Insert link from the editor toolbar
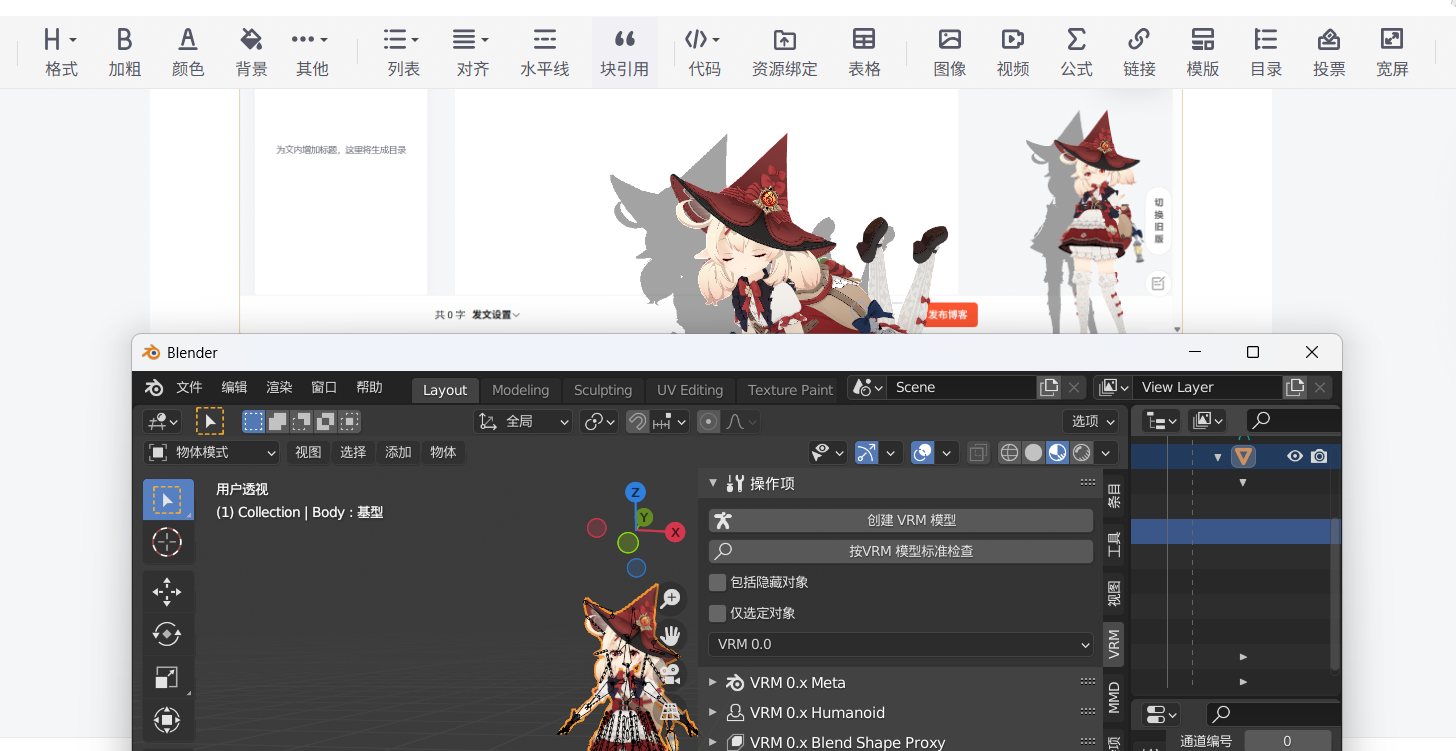The width and height of the screenshot is (1456, 751). (1139, 52)
